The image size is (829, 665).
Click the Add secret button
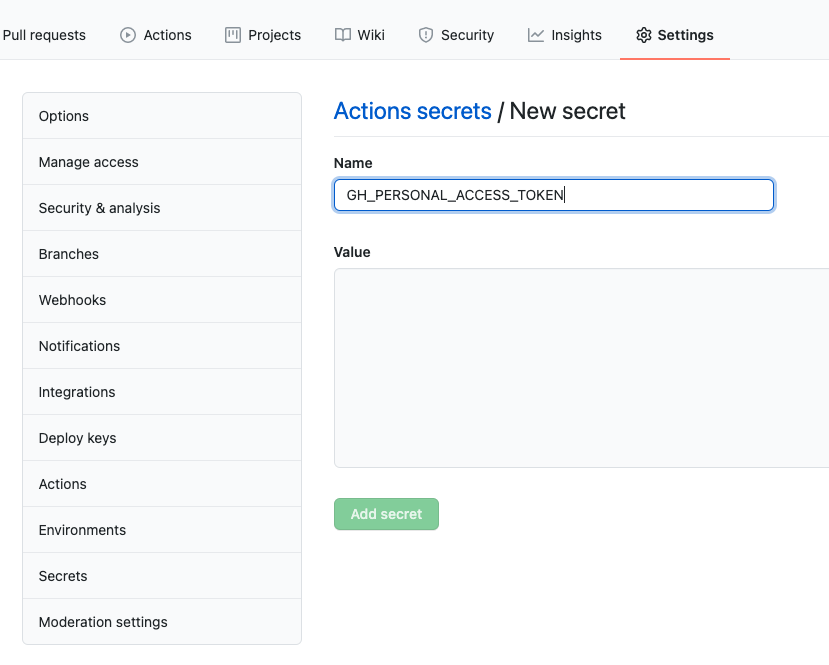(x=386, y=514)
